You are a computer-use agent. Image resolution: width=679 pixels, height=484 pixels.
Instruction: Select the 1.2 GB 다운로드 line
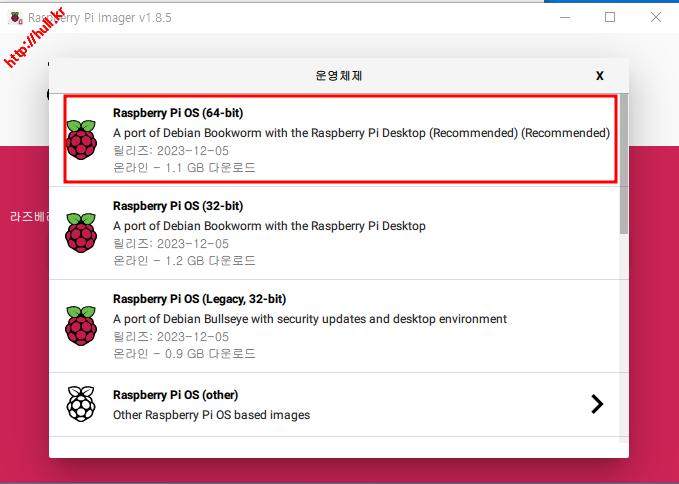tap(184, 261)
